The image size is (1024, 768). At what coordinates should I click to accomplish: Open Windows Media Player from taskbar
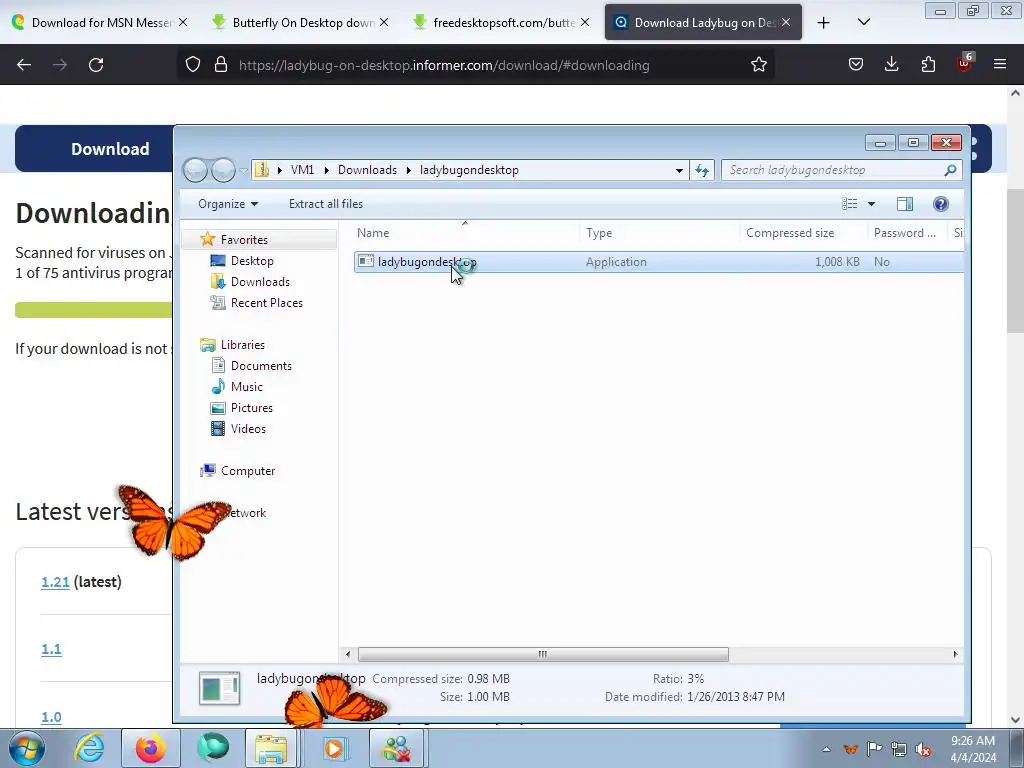pyautogui.click(x=334, y=748)
